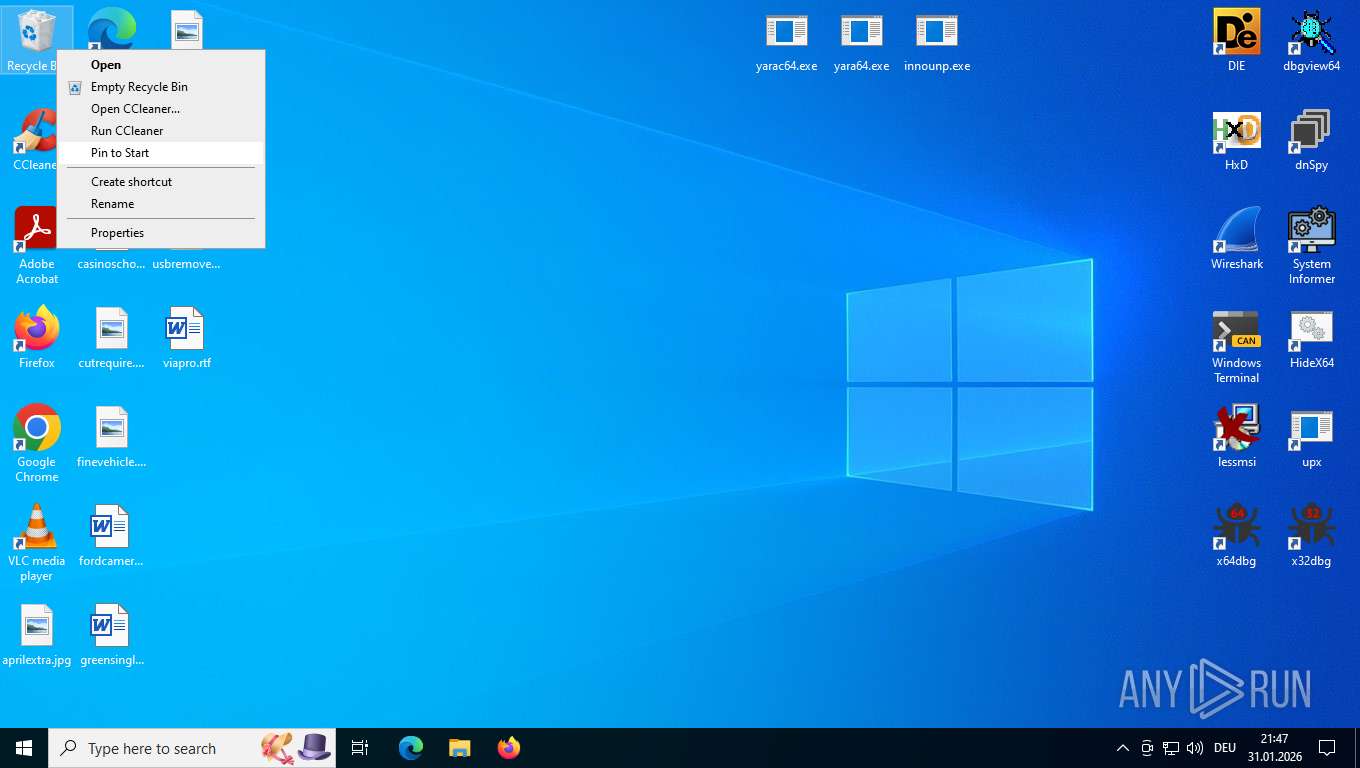Focus the taskbar search box
The width and height of the screenshot is (1360, 768).
192,748
